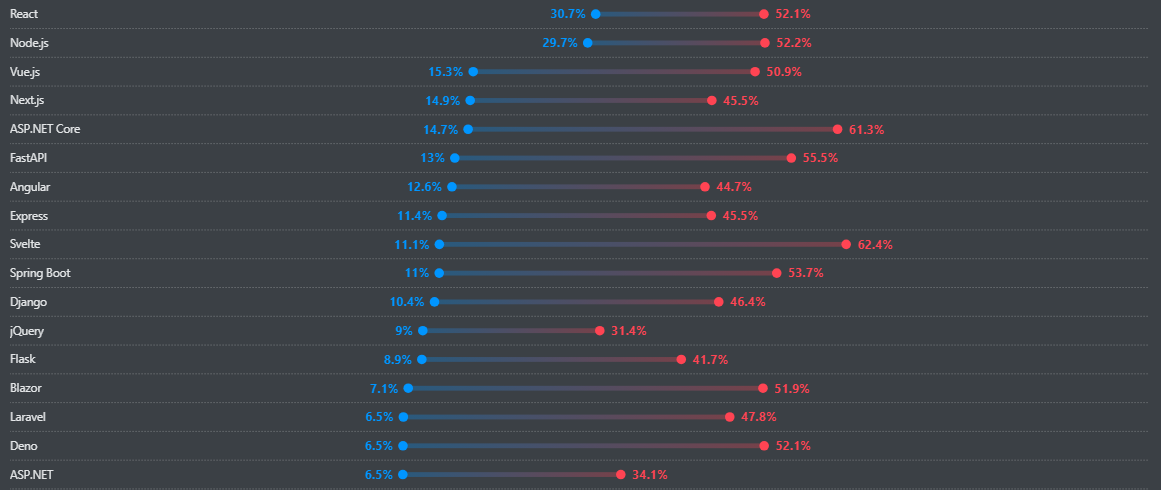Click the Flask range bar
Viewport: 1161px width, 490px height.
click(x=551, y=360)
